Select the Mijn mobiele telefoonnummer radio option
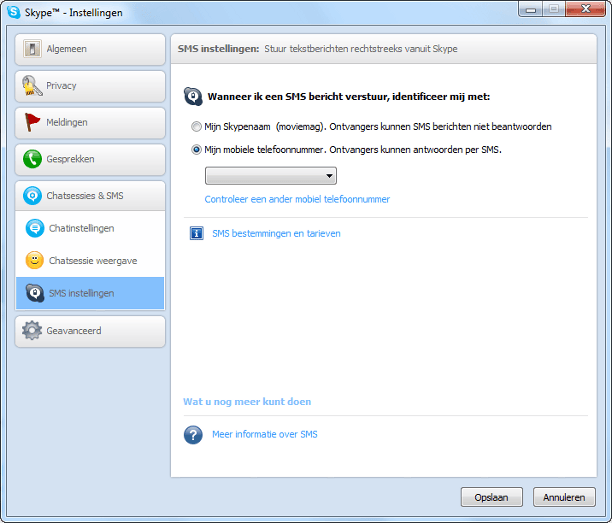The image size is (612, 523). [196, 149]
